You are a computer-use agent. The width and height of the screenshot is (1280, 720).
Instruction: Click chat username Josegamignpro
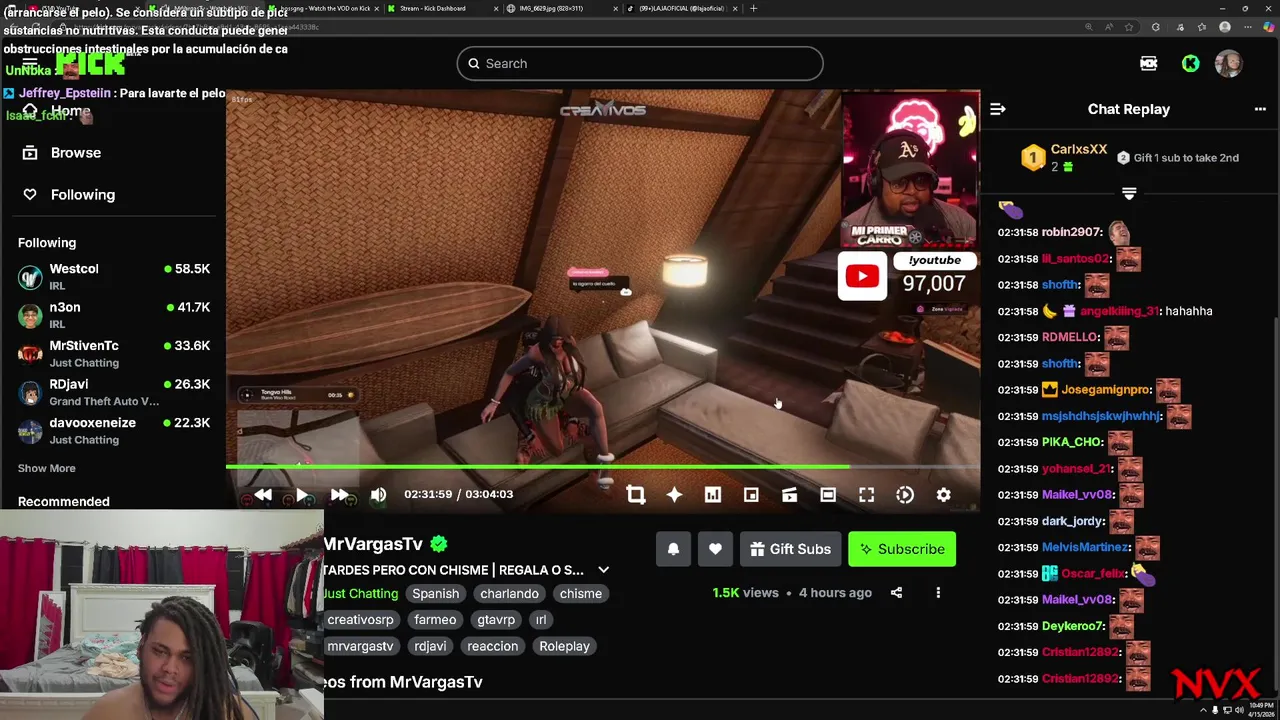(x=1106, y=390)
